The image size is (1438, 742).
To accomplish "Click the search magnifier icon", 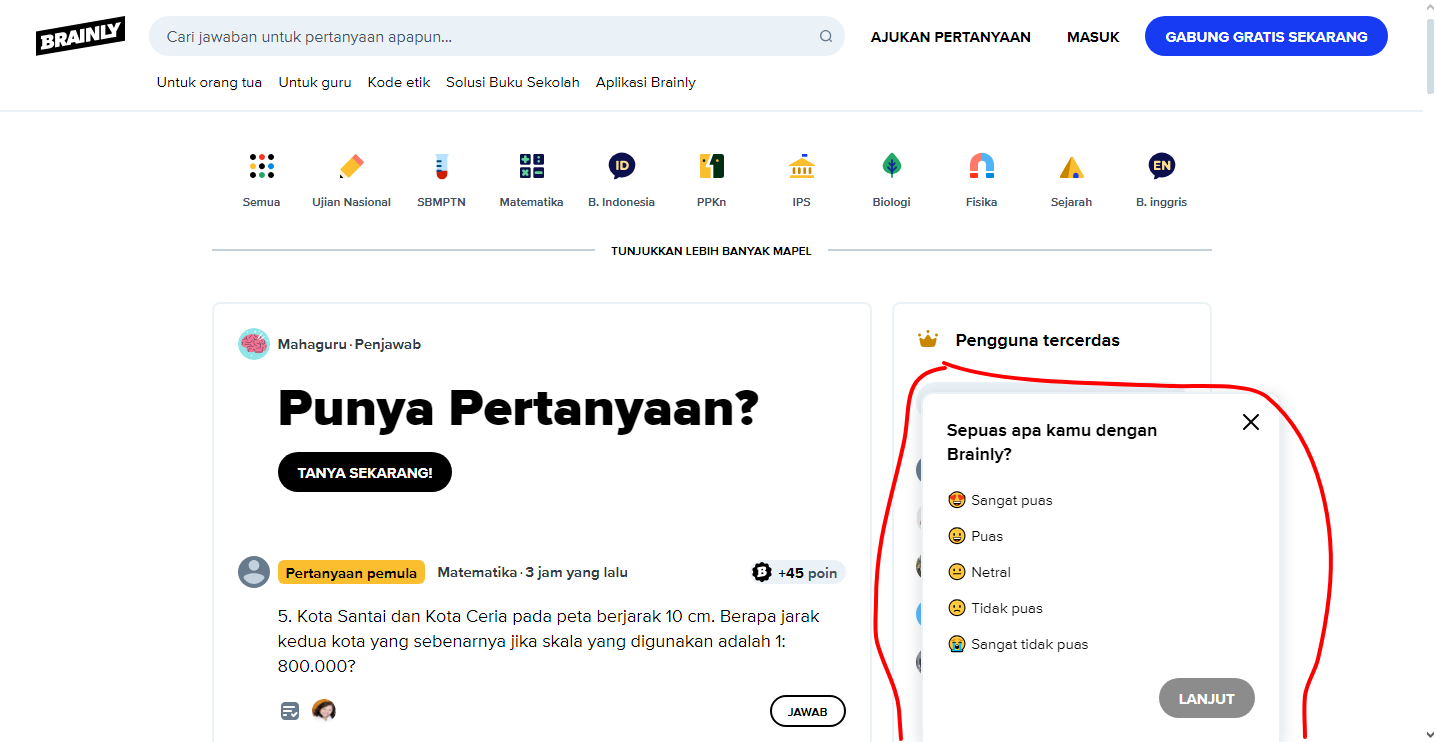I will 825,37.
